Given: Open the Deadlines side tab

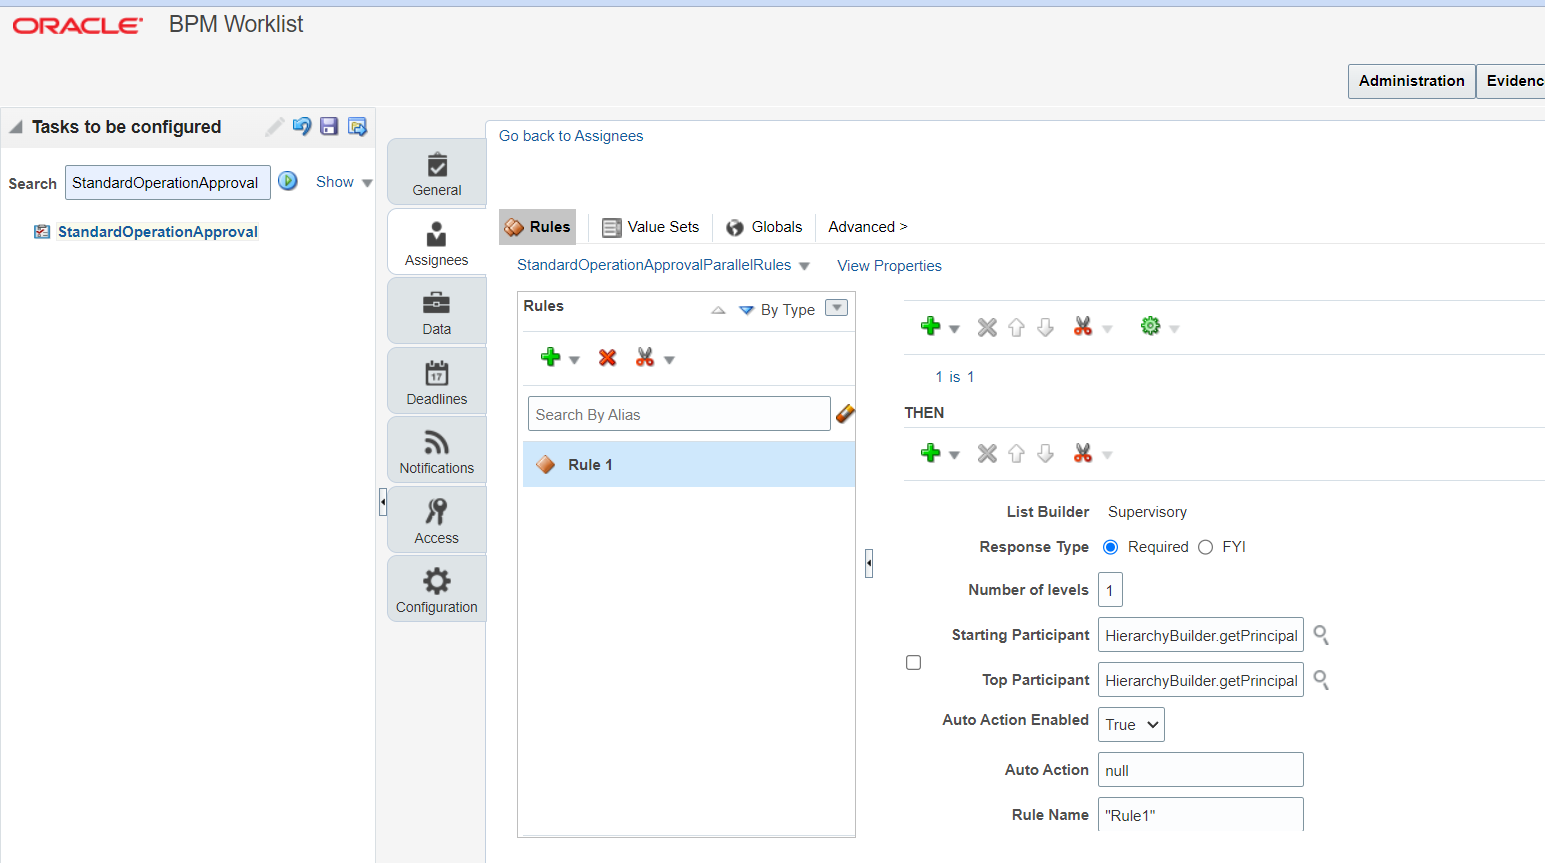Looking at the screenshot, I should click(x=437, y=381).
